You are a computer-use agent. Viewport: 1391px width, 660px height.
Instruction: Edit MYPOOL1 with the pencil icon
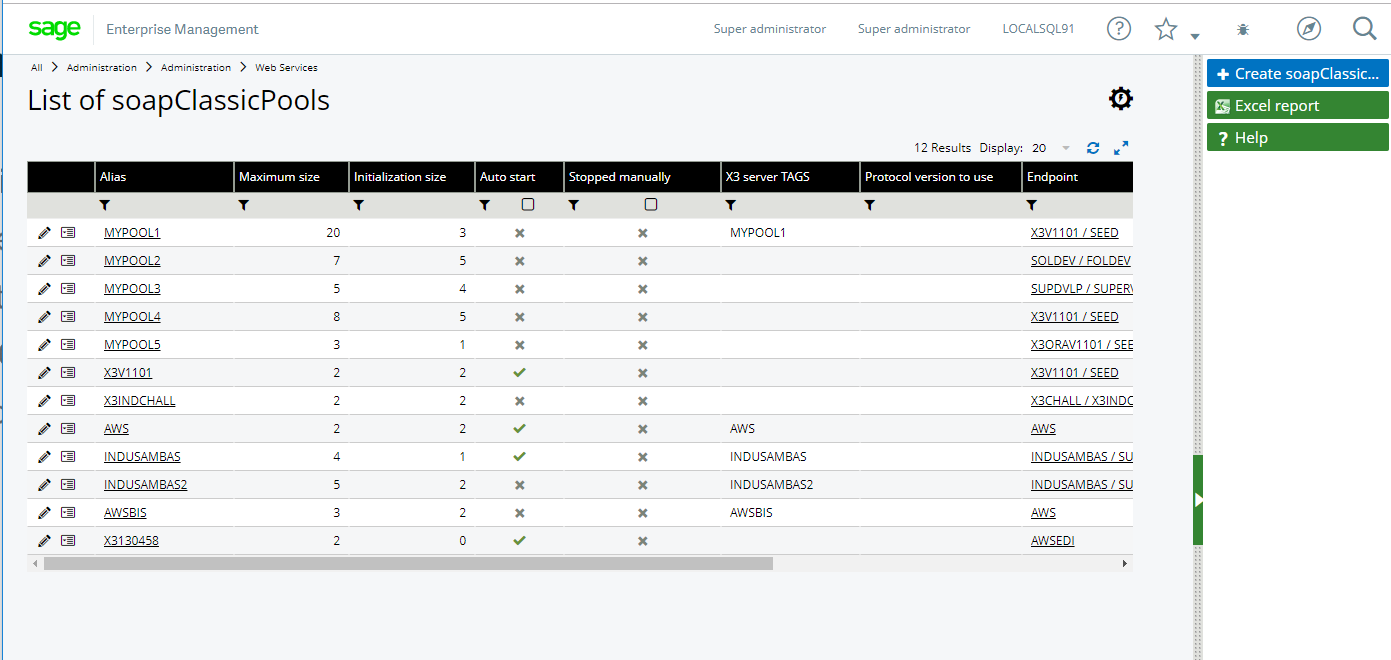click(44, 232)
